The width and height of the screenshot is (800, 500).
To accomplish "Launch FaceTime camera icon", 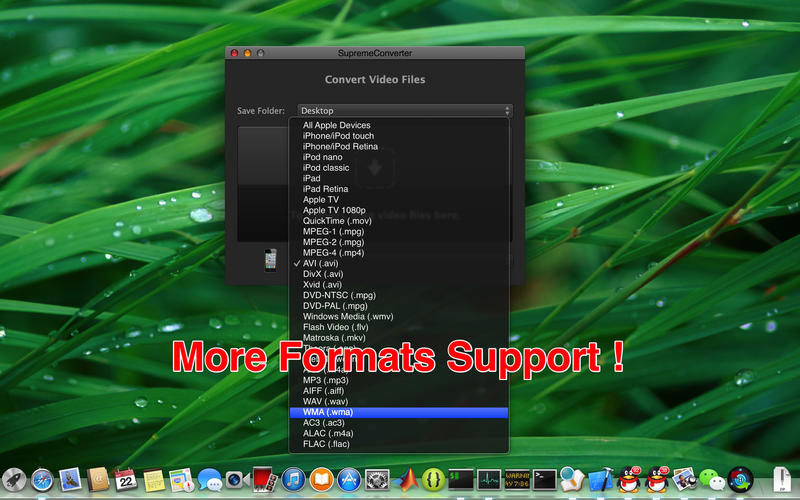I will coord(237,480).
